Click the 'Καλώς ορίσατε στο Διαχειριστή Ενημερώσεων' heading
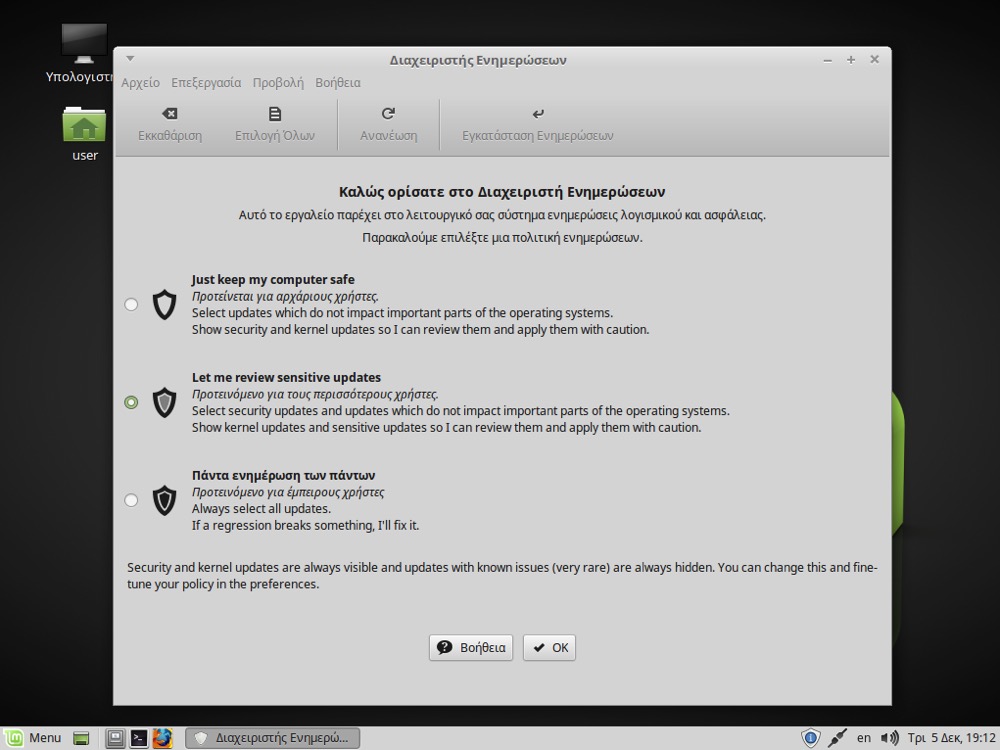Screen dimensions: 1000x750 [x=502, y=192]
